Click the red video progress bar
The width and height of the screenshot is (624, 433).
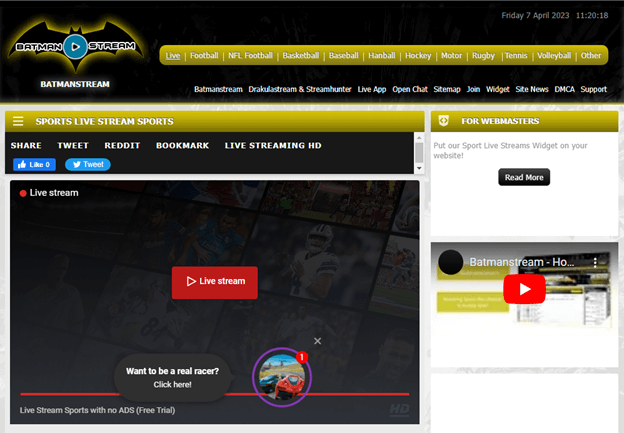215,394
